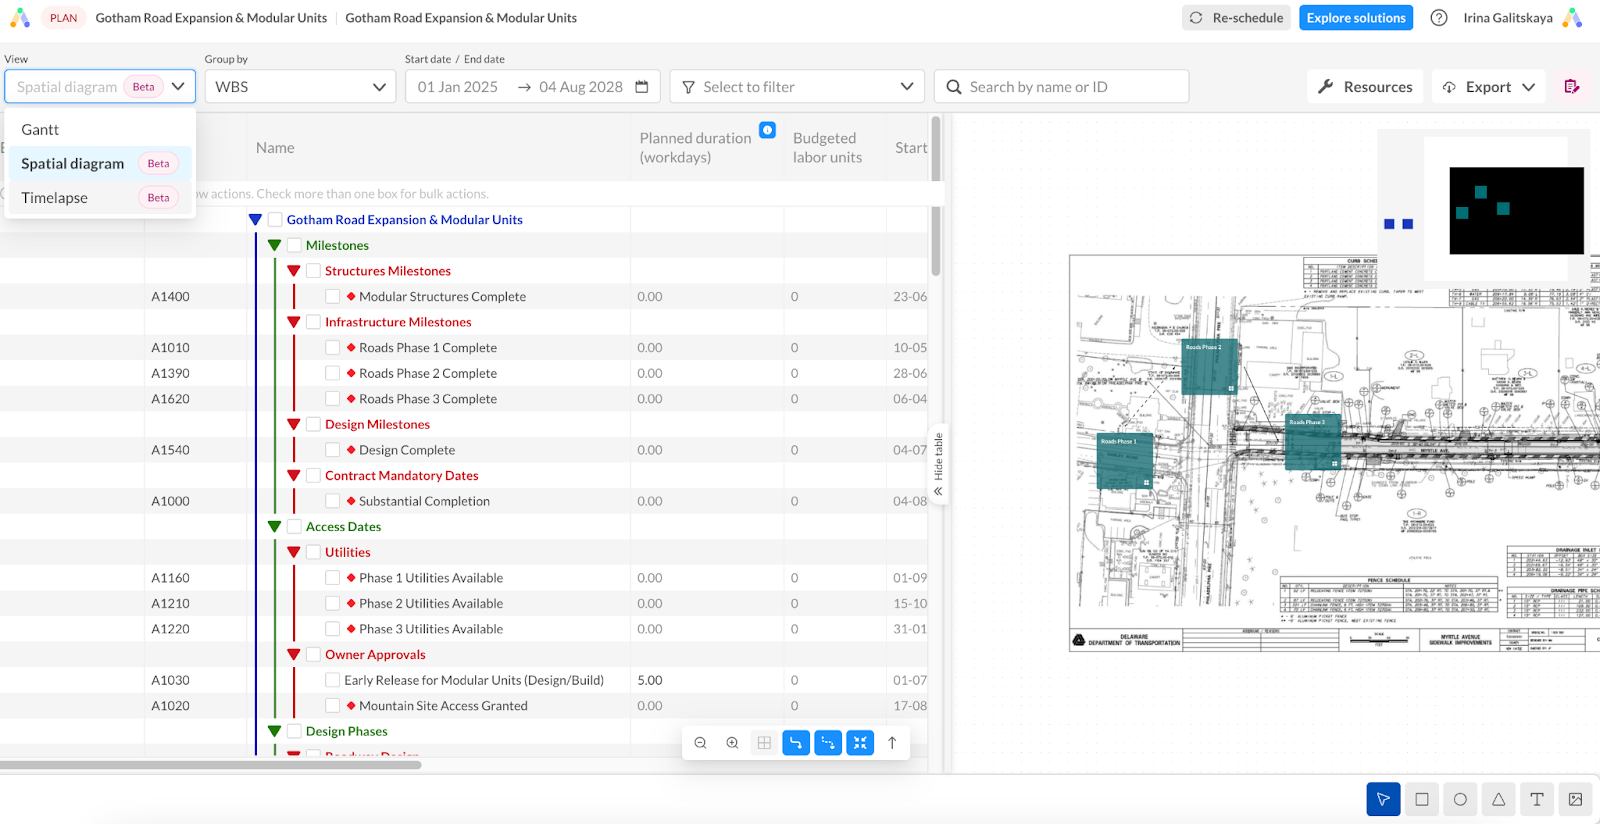This screenshot has width=1600, height=824.
Task: Open the Resources button
Action: [1365, 87]
